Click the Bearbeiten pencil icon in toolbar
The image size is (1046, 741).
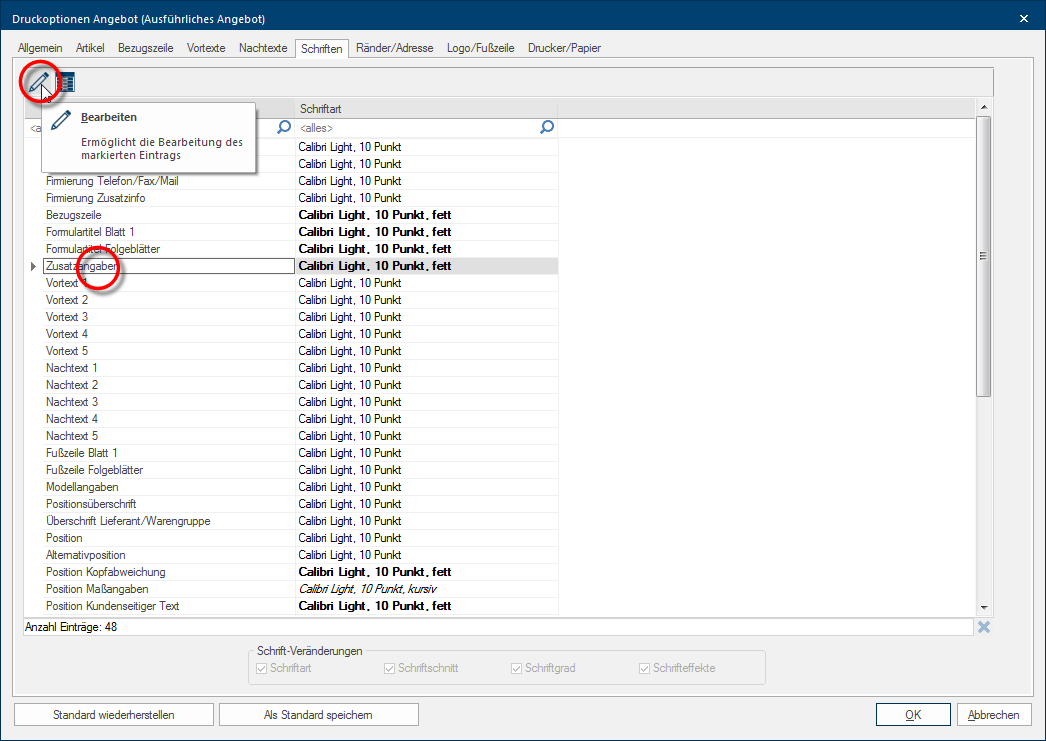click(x=39, y=83)
